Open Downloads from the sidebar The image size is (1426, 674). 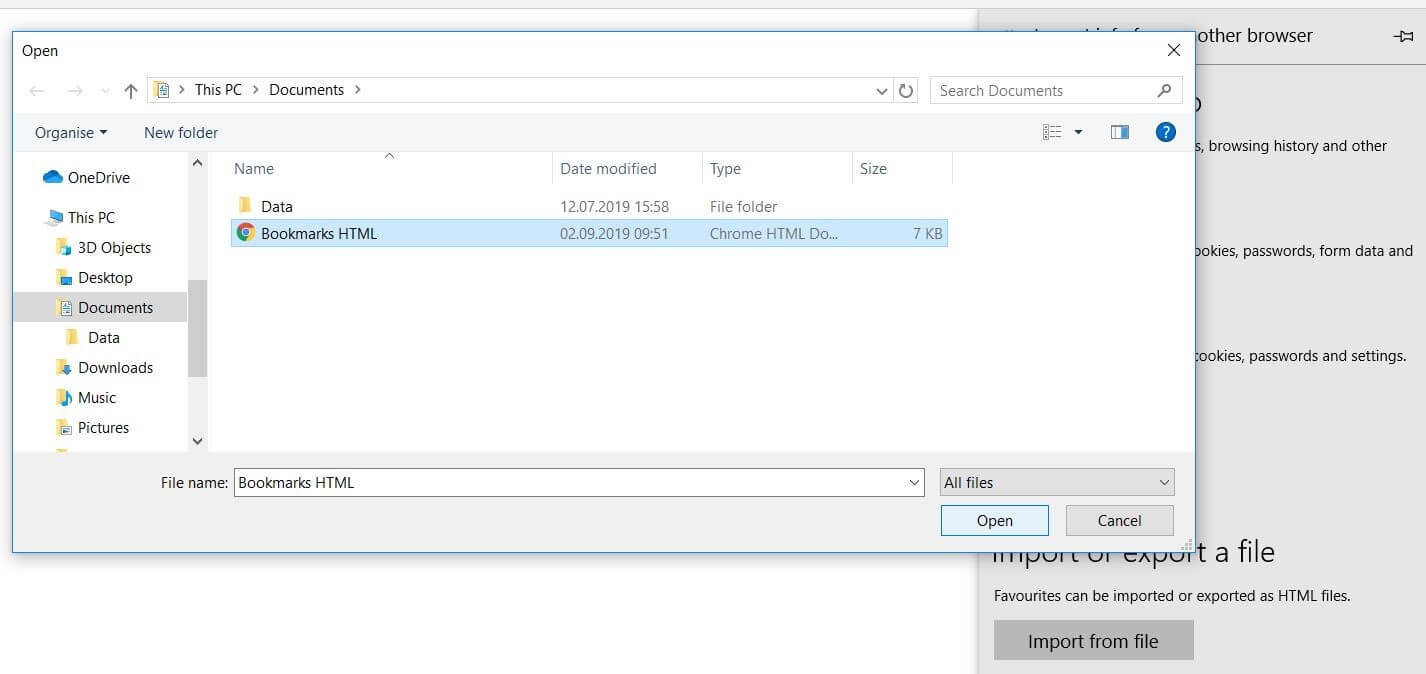(x=114, y=367)
